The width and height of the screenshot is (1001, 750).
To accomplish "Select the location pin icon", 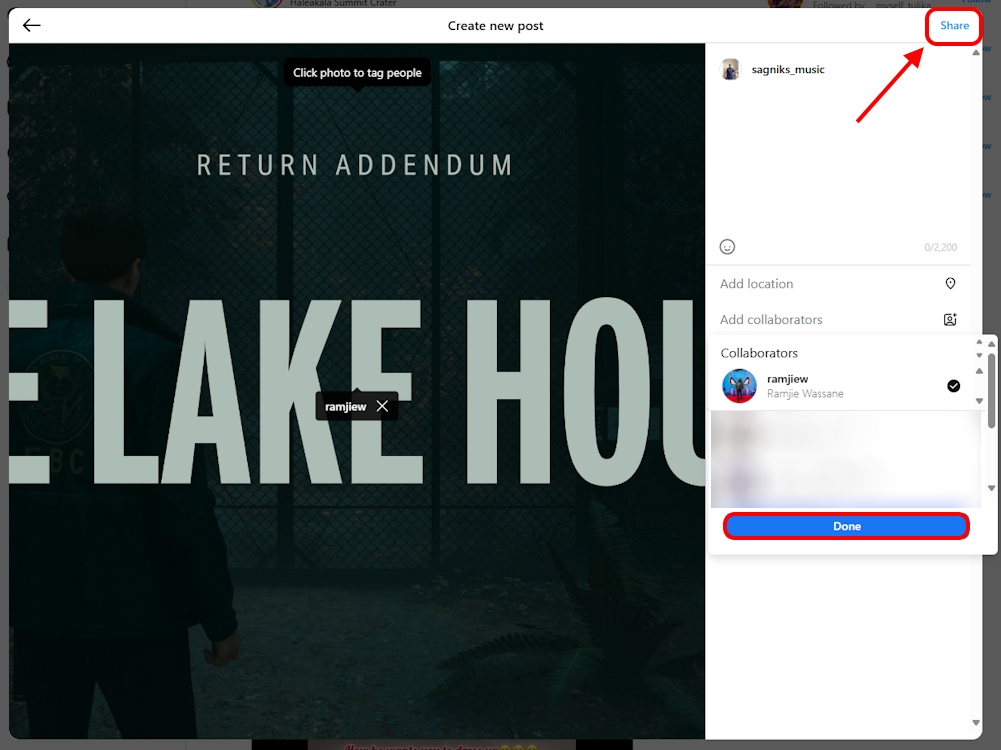I will pos(950,283).
